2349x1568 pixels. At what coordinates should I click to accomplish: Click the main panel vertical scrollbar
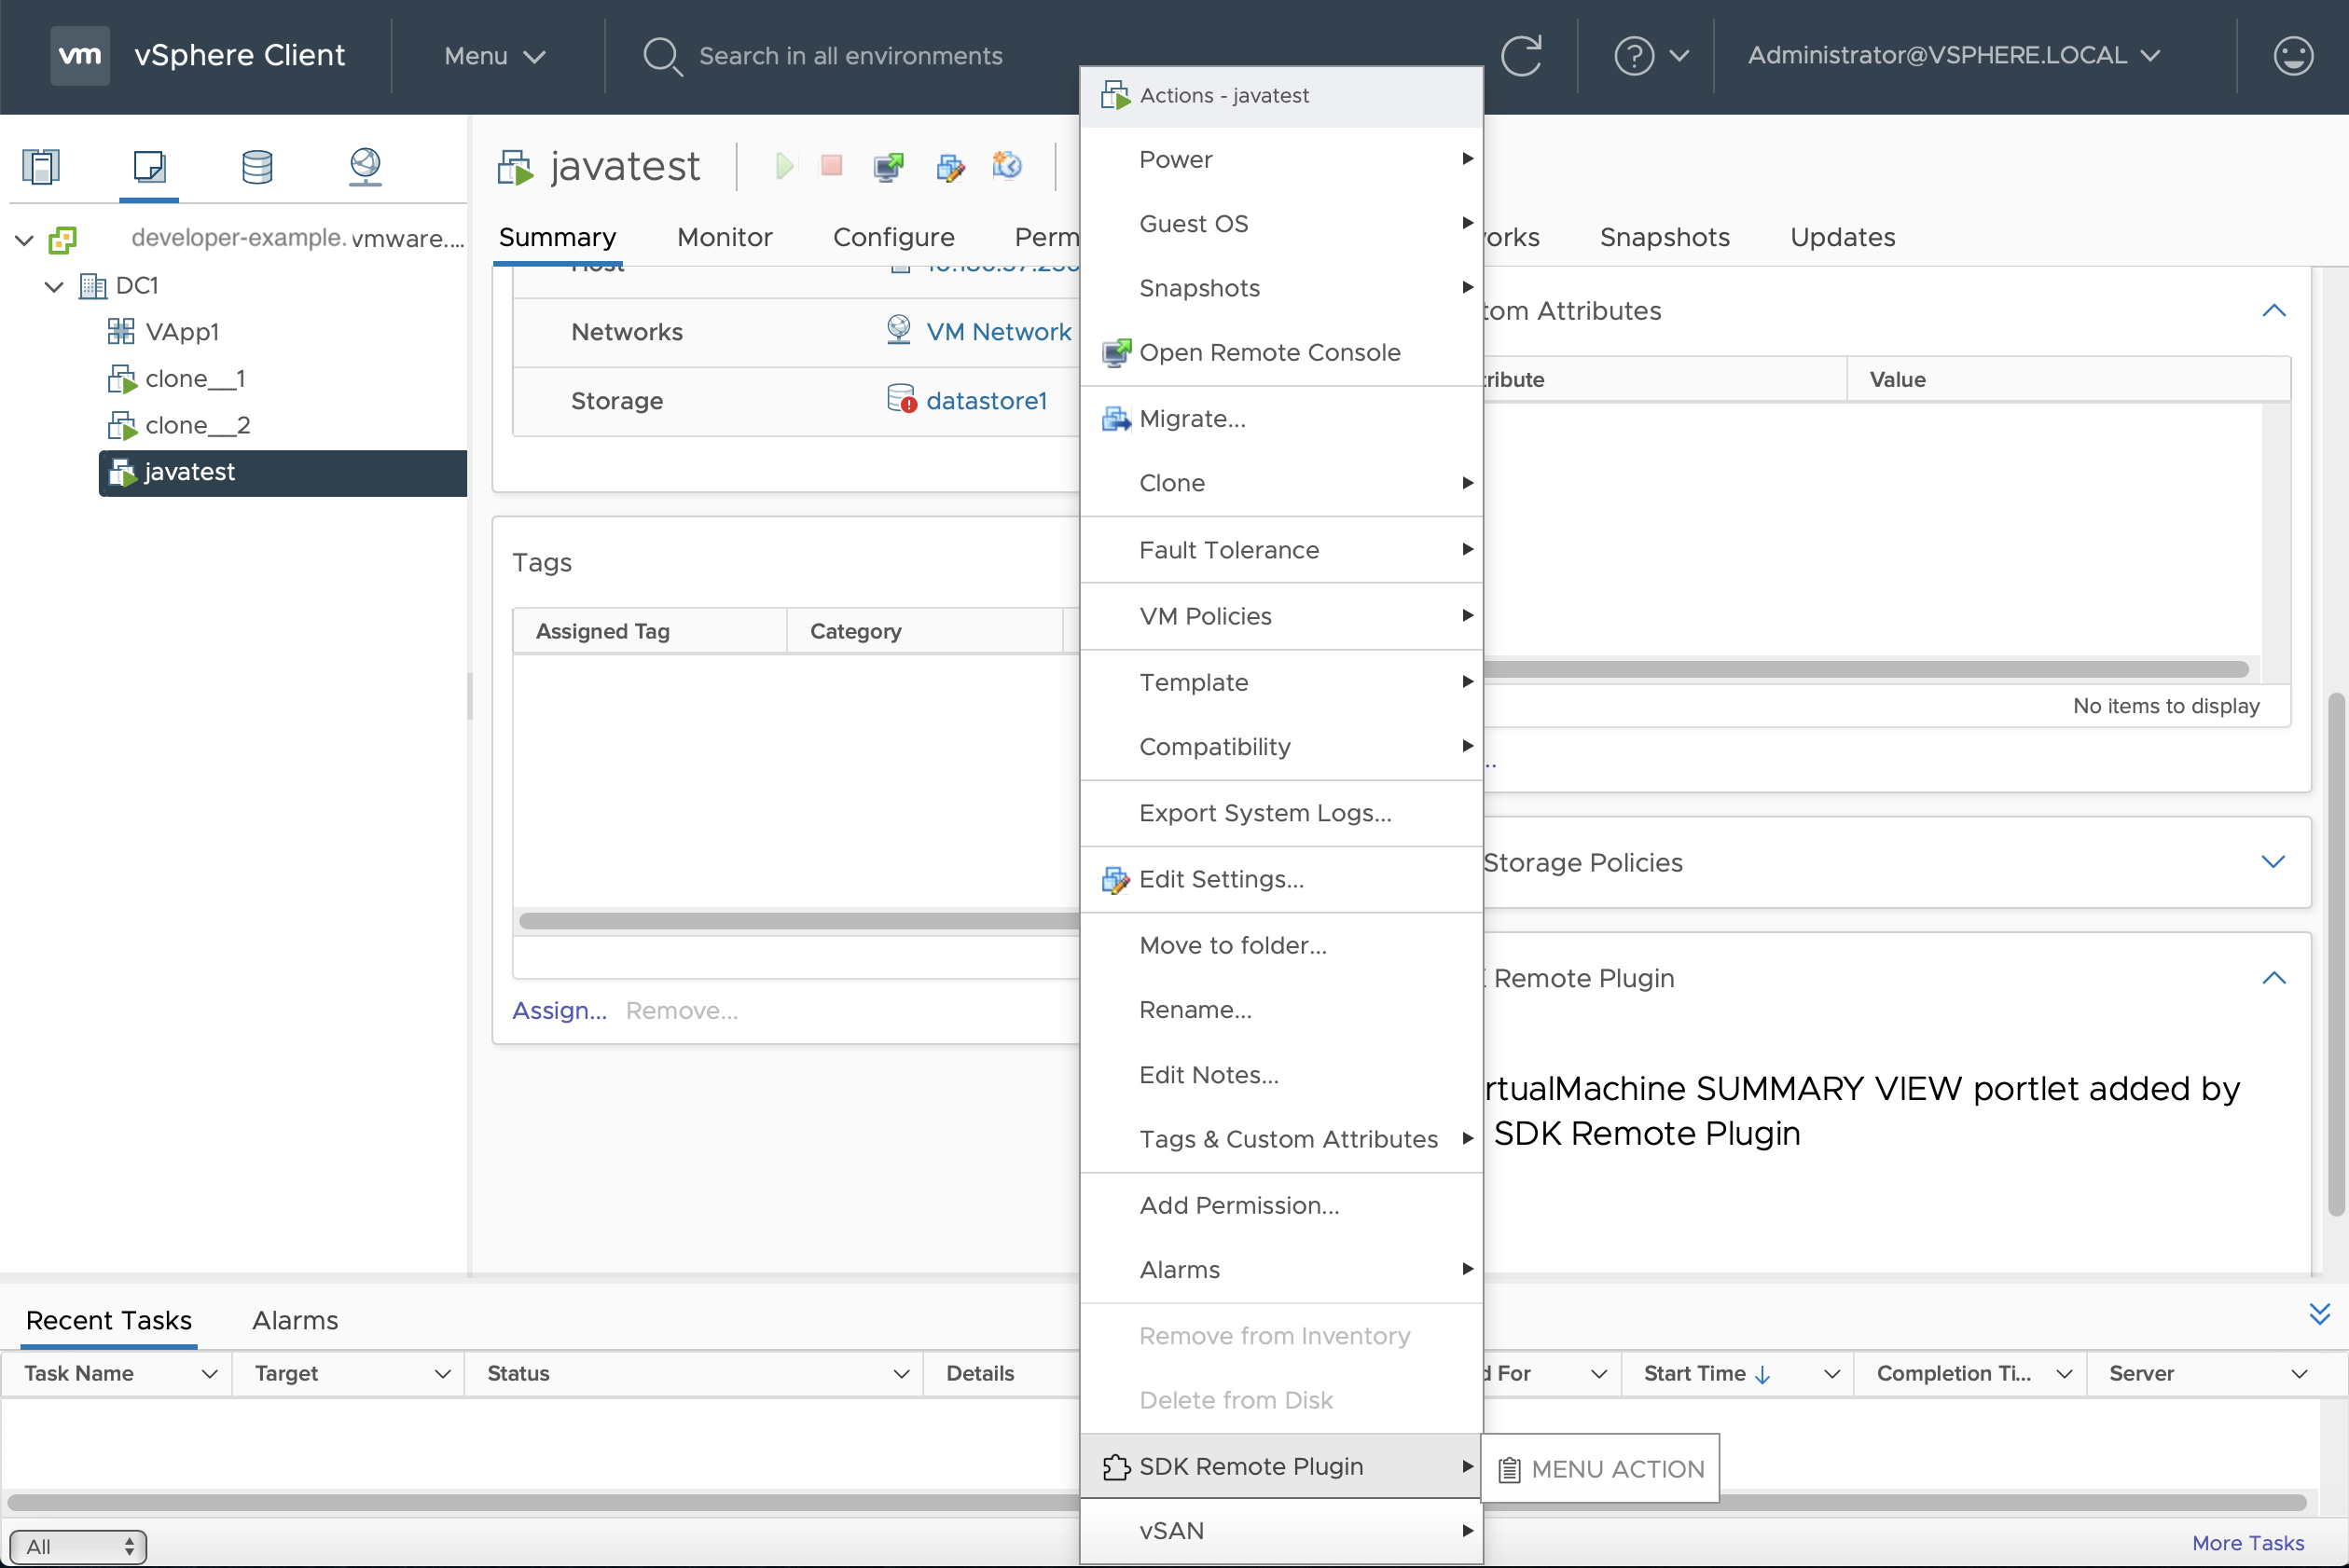tap(2336, 953)
